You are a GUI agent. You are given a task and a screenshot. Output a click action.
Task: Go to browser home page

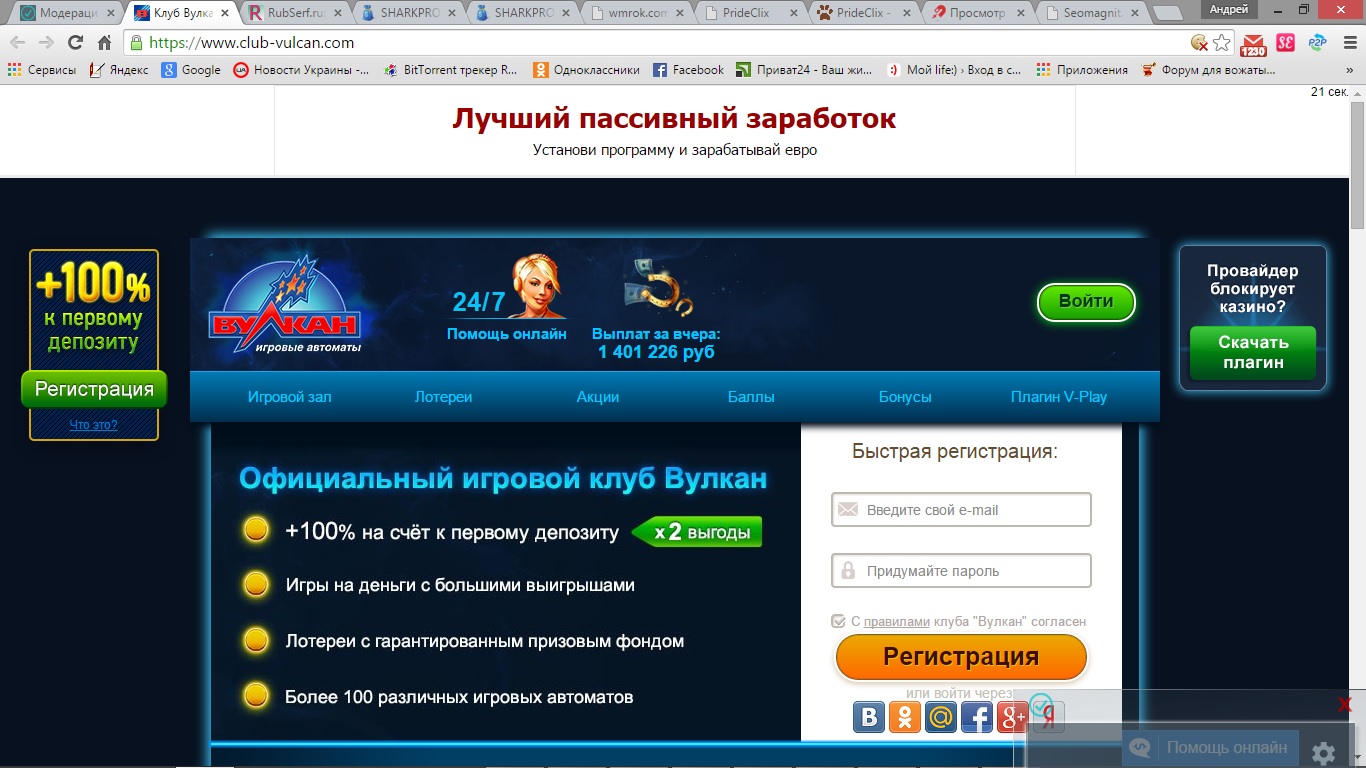point(104,43)
